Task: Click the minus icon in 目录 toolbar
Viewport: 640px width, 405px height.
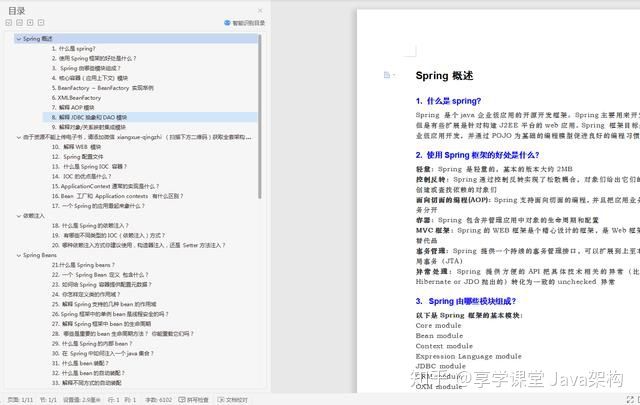Action: (x=41, y=23)
